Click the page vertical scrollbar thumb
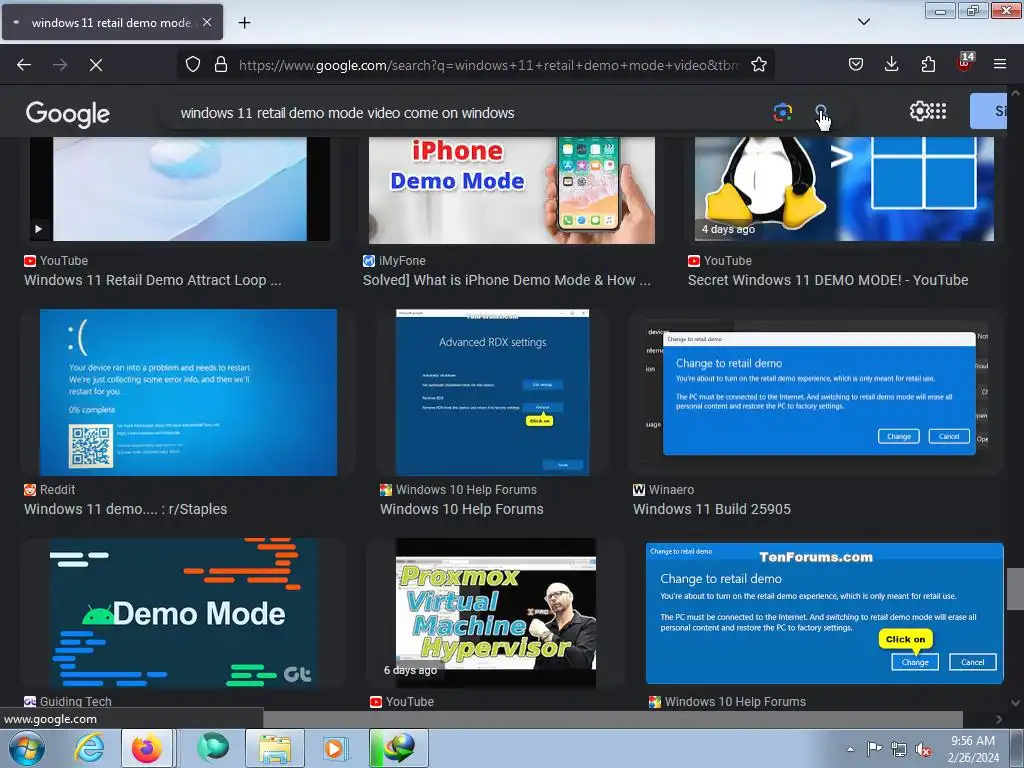 pos(1016,589)
